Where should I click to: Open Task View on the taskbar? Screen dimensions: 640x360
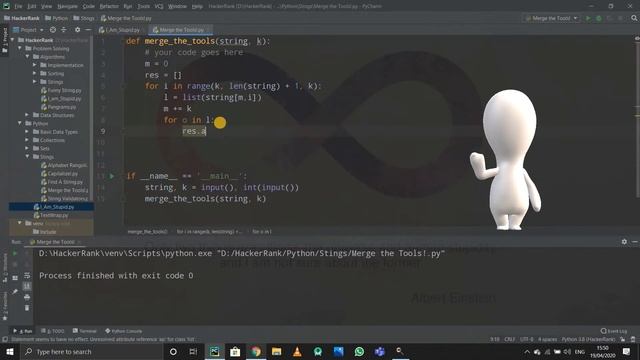click(193, 351)
